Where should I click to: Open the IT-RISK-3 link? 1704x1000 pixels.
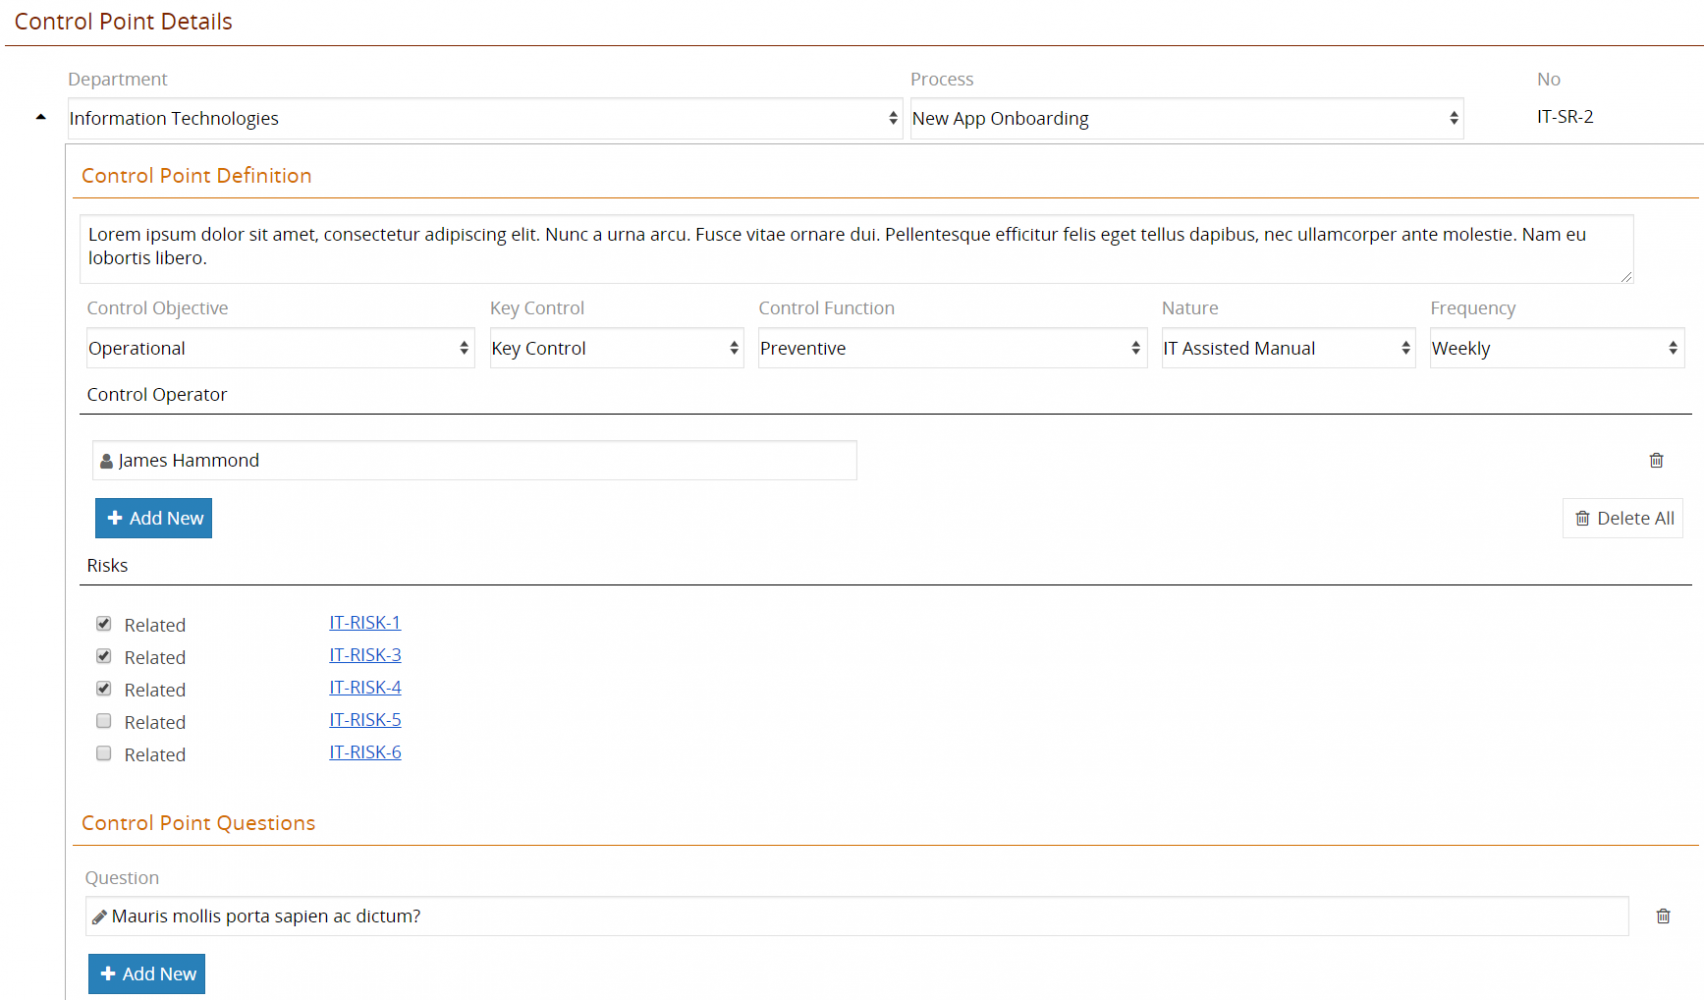tap(365, 655)
